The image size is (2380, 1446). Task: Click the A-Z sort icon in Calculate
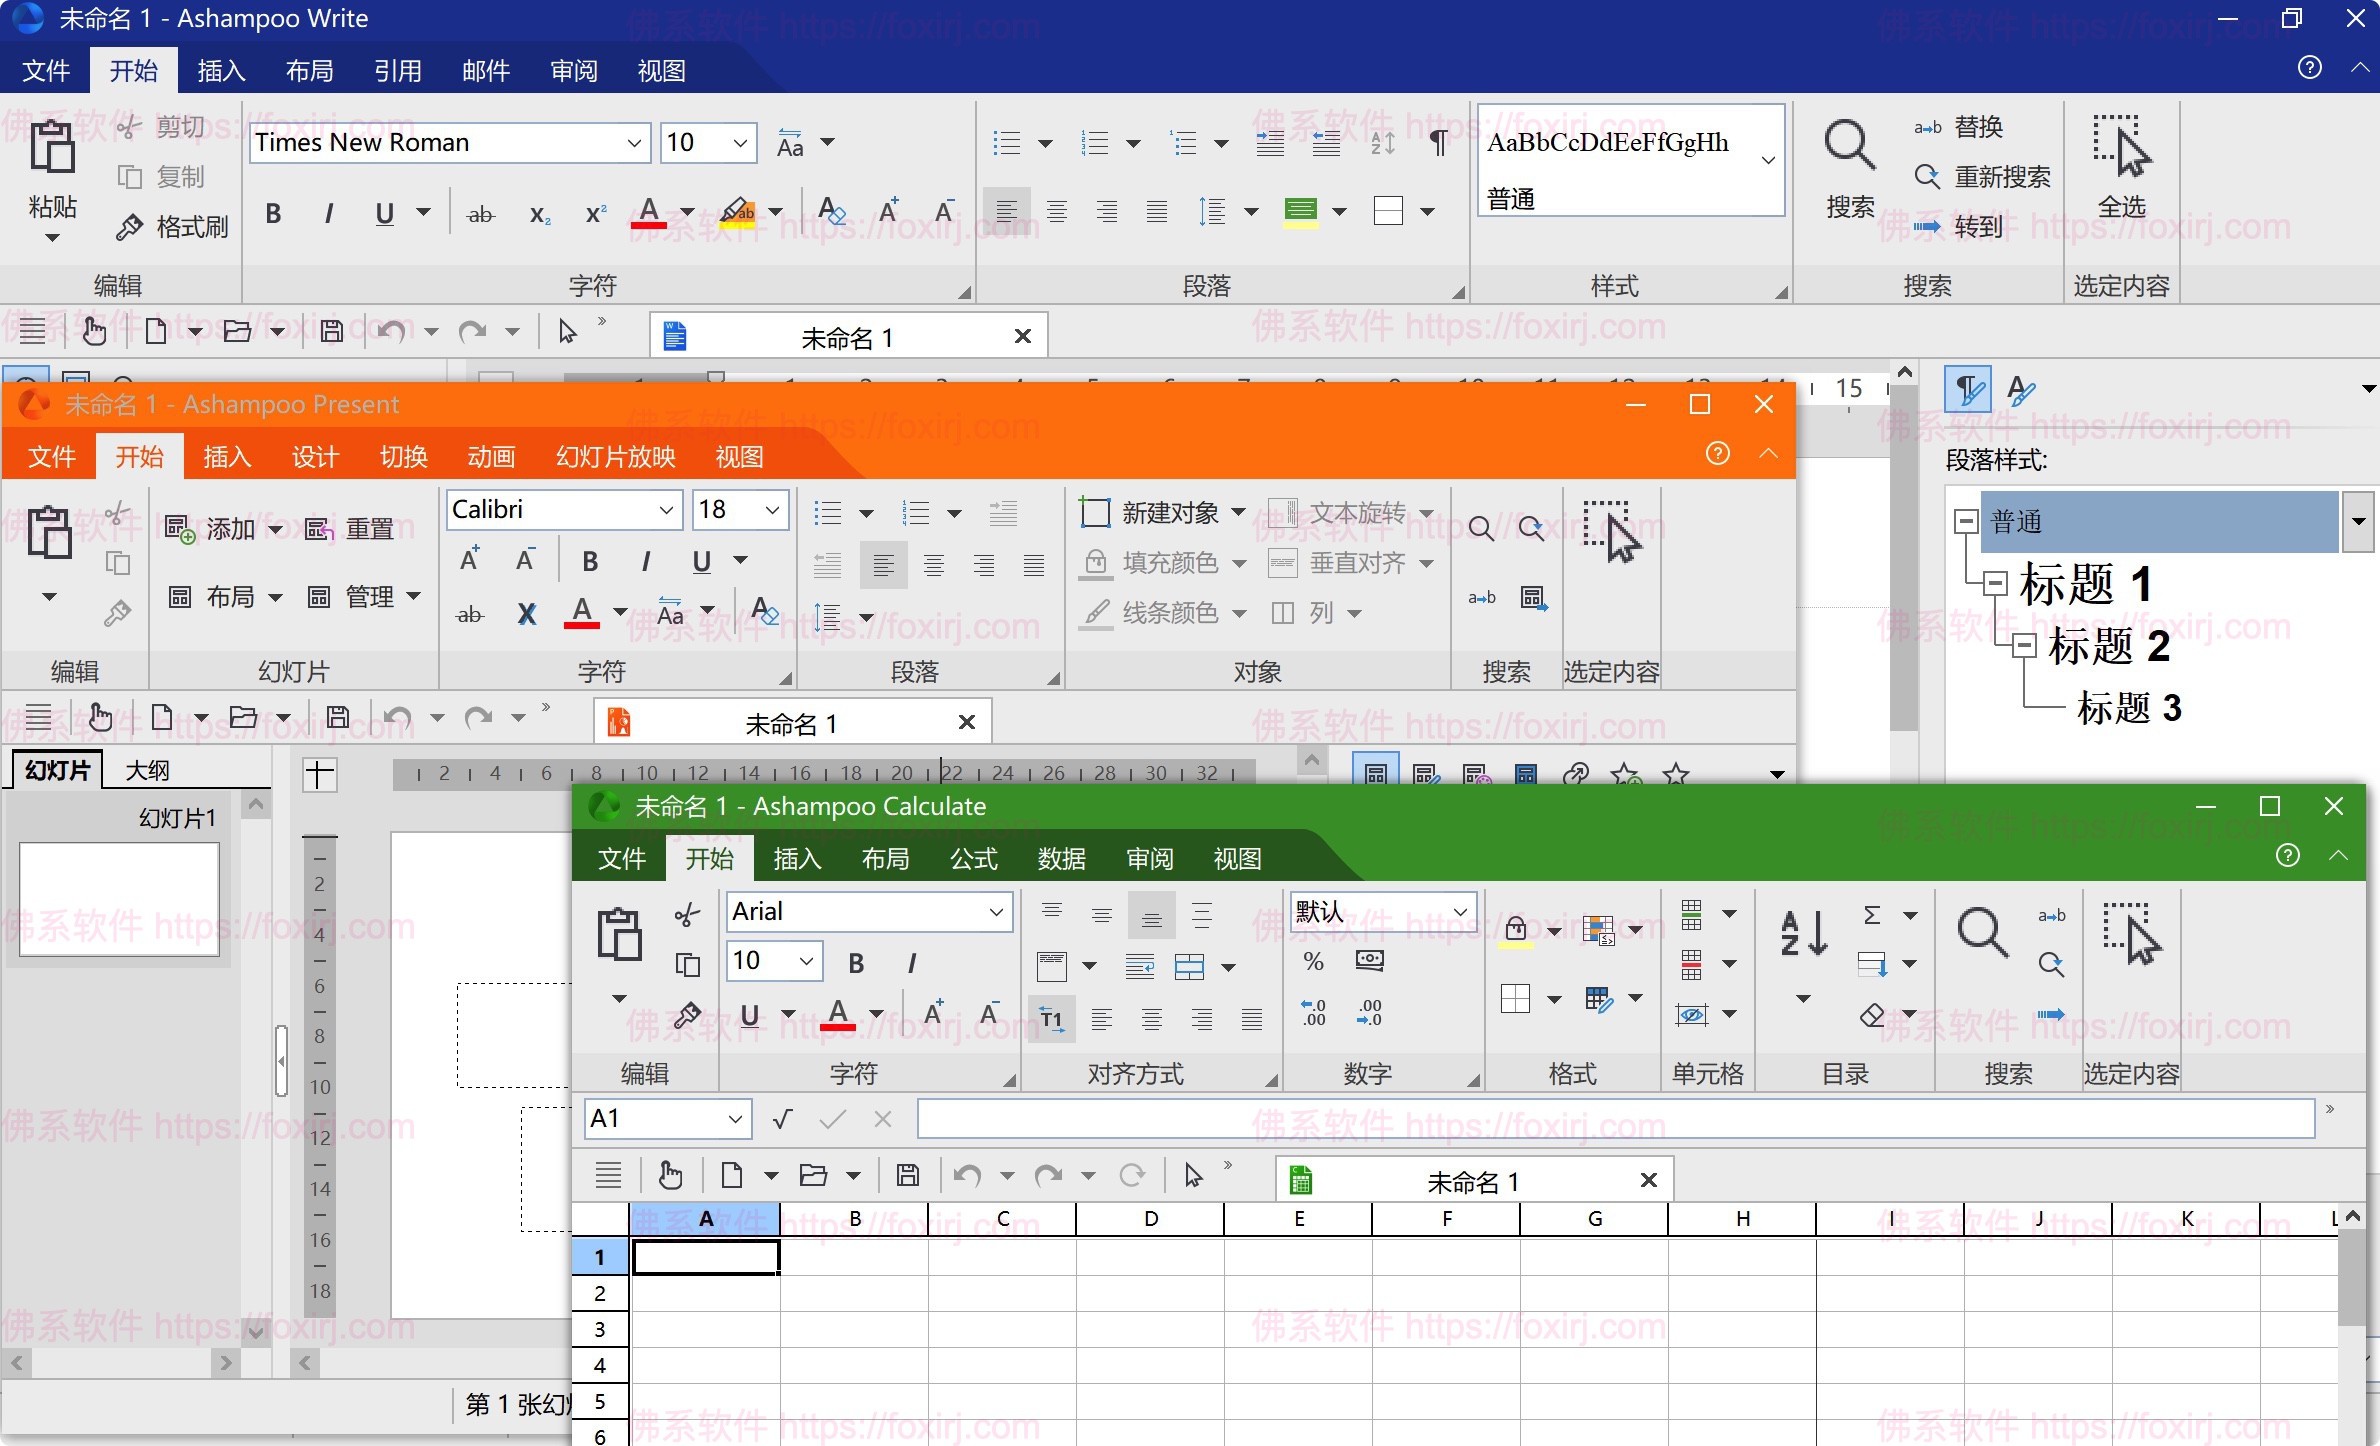[x=1800, y=932]
